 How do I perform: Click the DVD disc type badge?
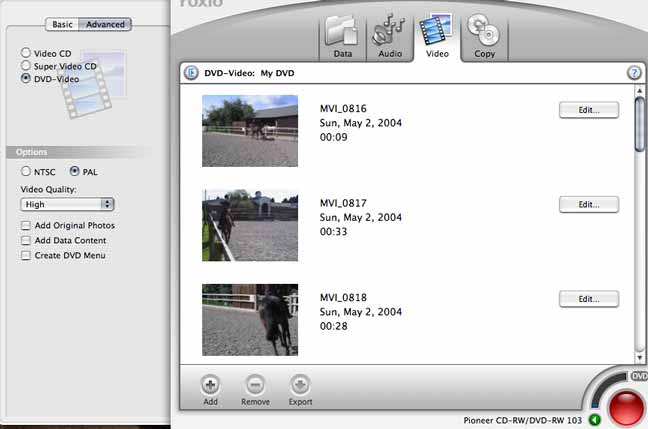click(x=639, y=376)
